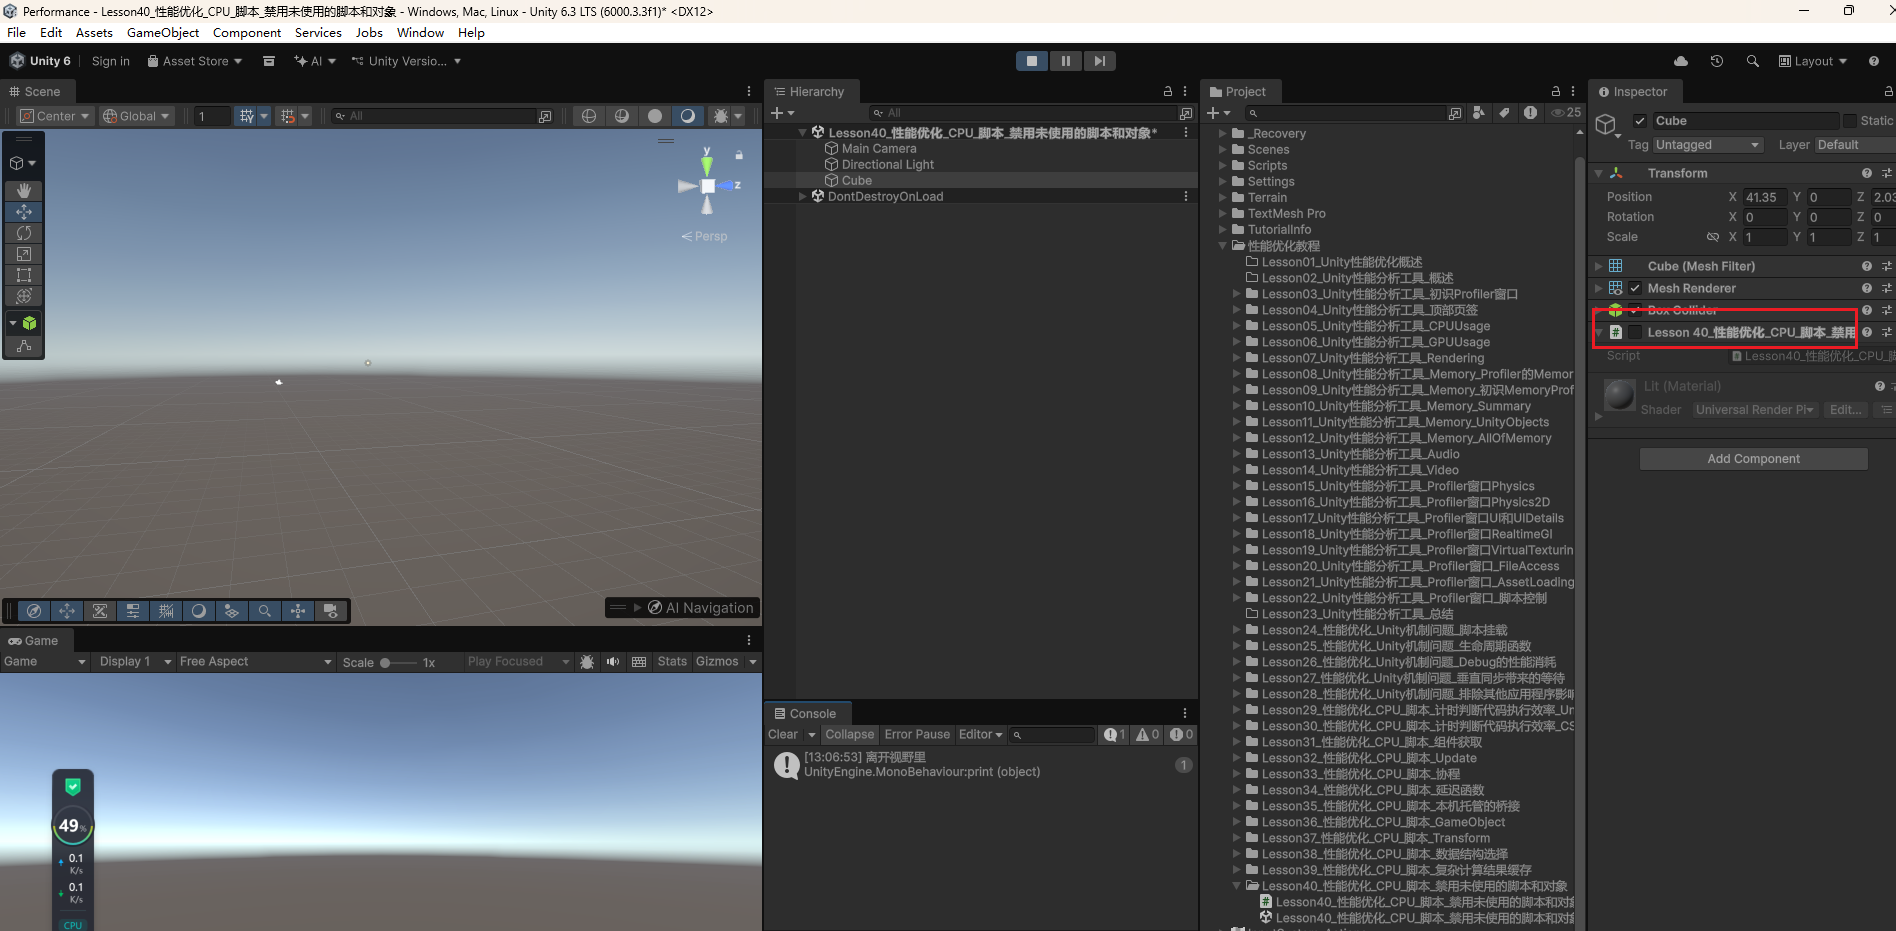This screenshot has width=1896, height=931.
Task: Click the Add Component button
Action: pyautogui.click(x=1753, y=459)
